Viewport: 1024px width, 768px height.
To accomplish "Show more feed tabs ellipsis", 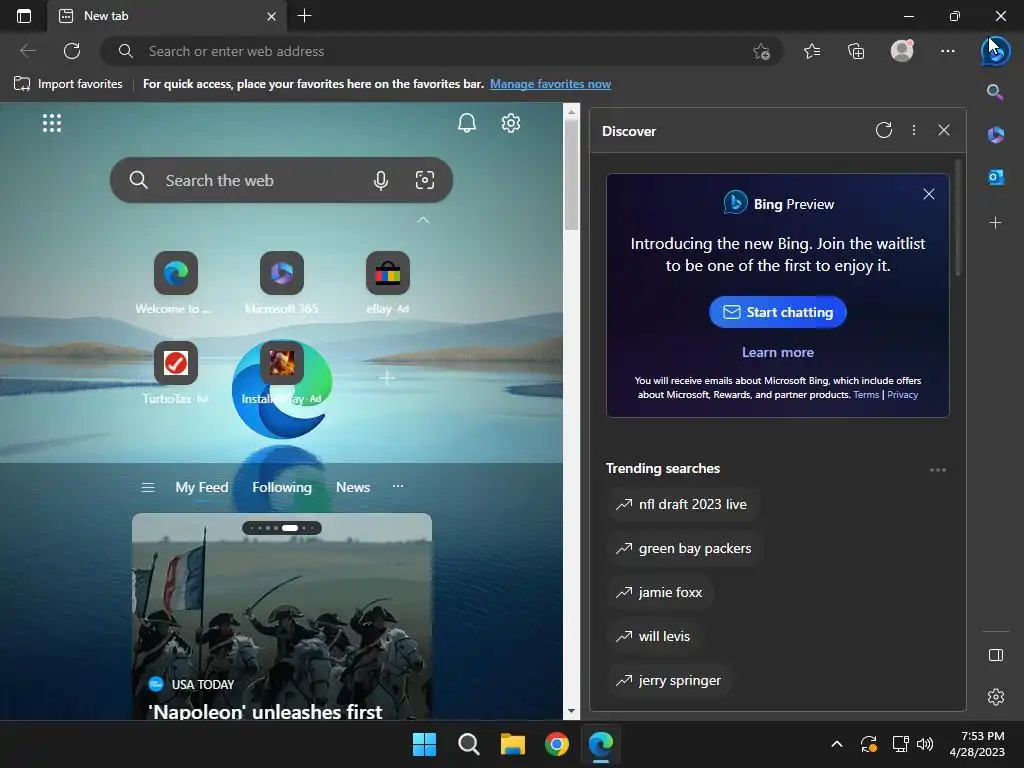I will tap(398, 486).
